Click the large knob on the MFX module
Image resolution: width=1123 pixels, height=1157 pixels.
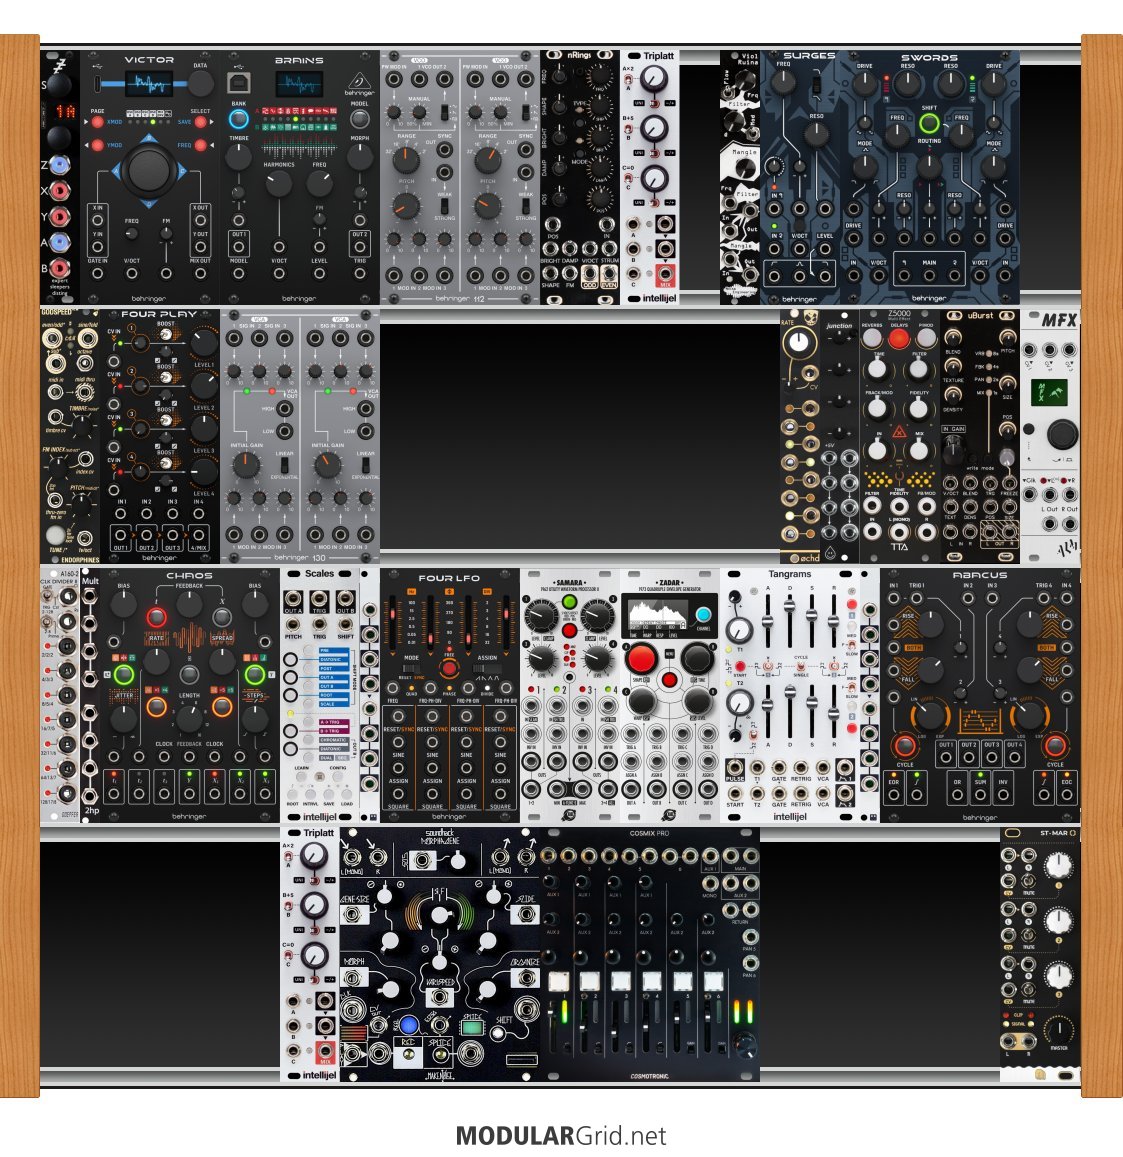point(1062,434)
